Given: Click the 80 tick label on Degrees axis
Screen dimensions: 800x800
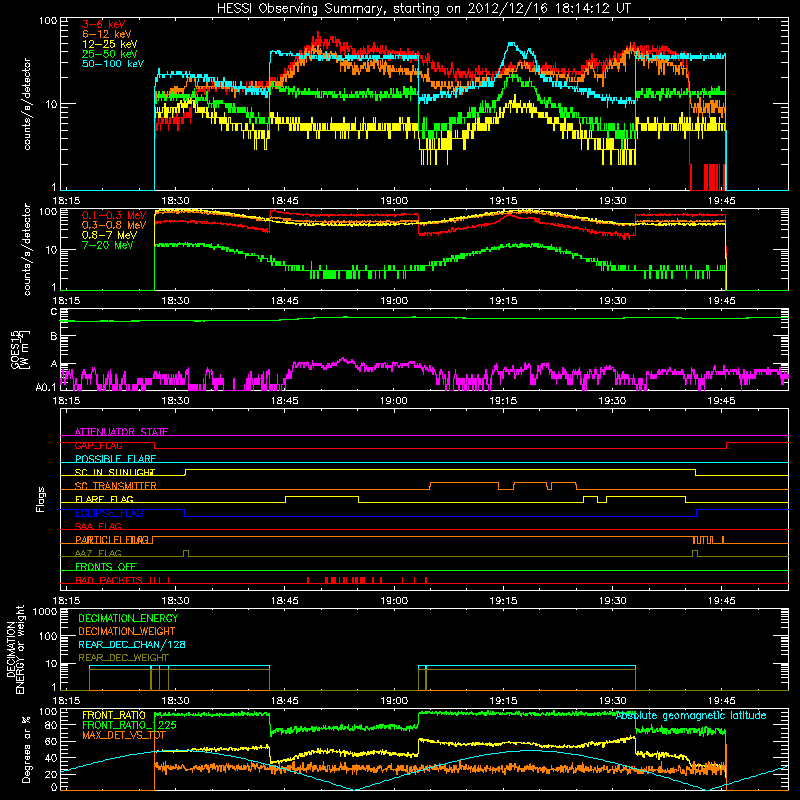Looking at the screenshot, I should pyautogui.click(x=51, y=724).
